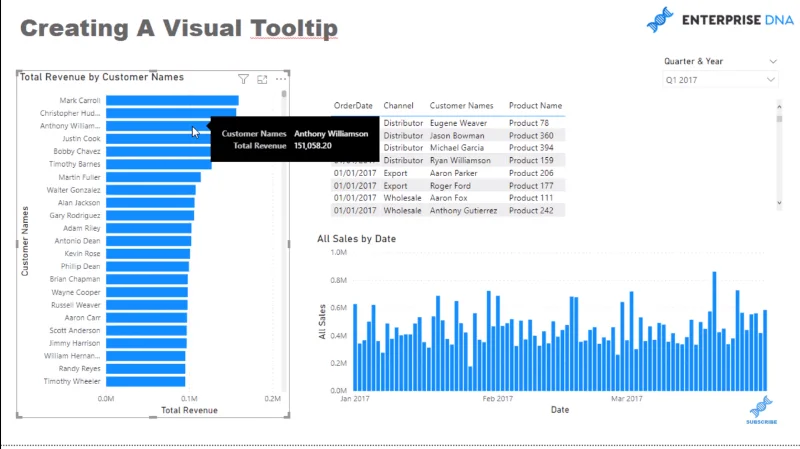This screenshot has width=800, height=449.
Task: Click the Focus mode icon on bar chart
Action: point(262,79)
